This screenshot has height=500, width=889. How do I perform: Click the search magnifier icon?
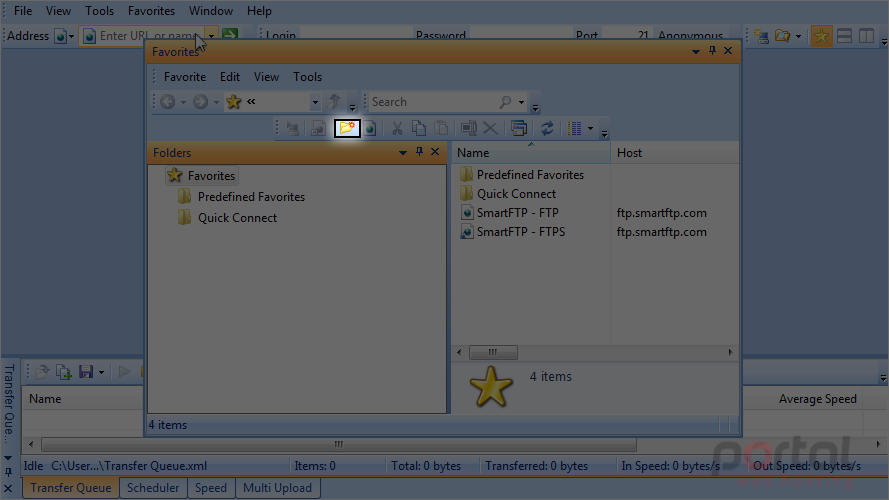(x=505, y=102)
